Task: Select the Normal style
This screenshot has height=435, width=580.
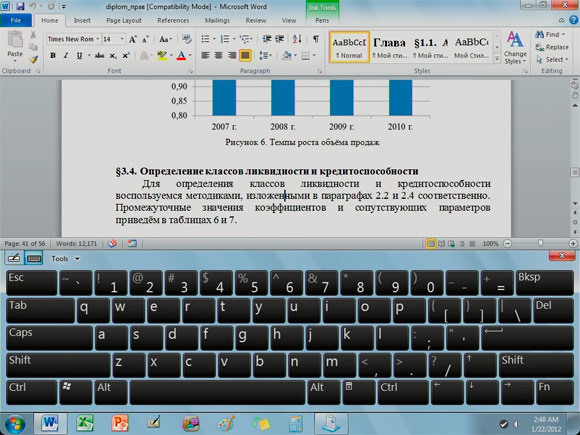Action: [x=349, y=47]
